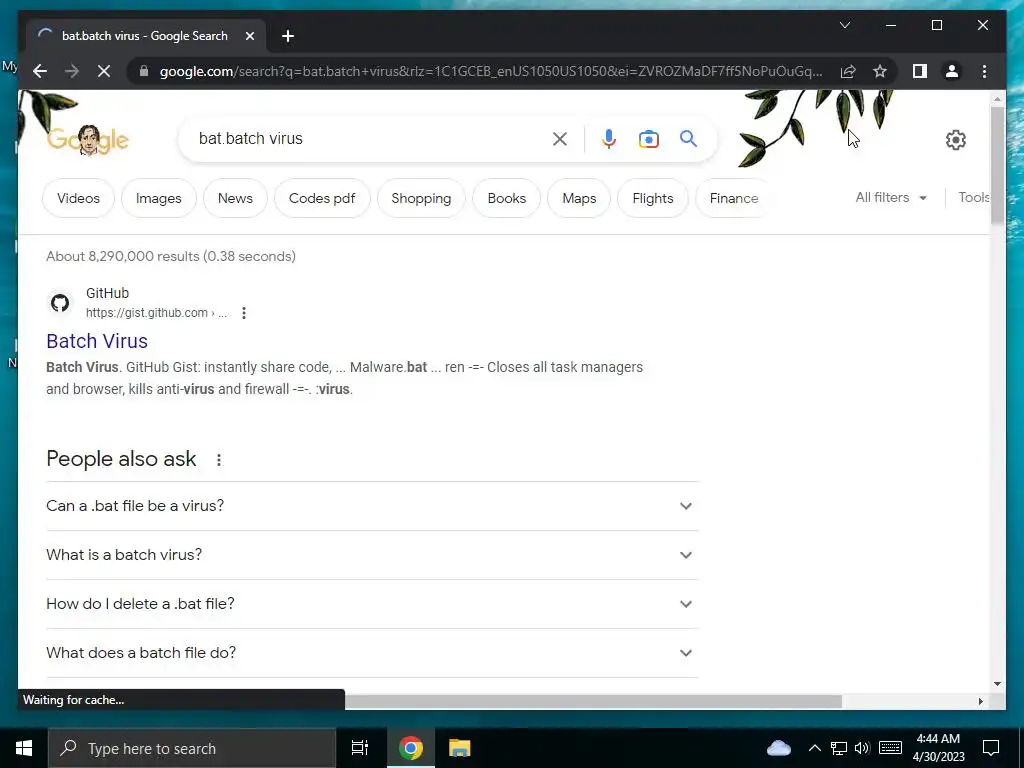View site information lock icon

[144, 71]
